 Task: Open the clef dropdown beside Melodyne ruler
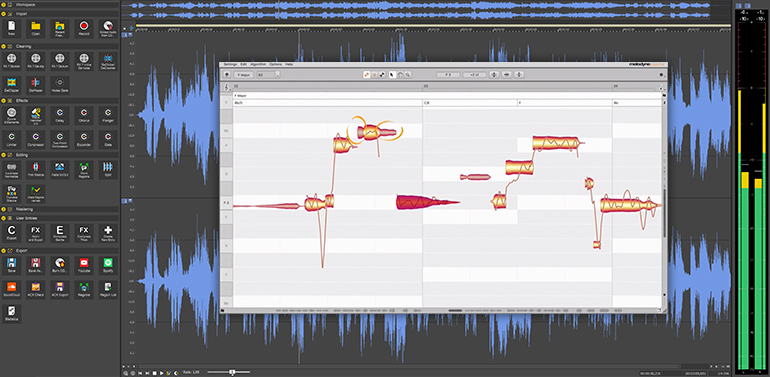(226, 87)
